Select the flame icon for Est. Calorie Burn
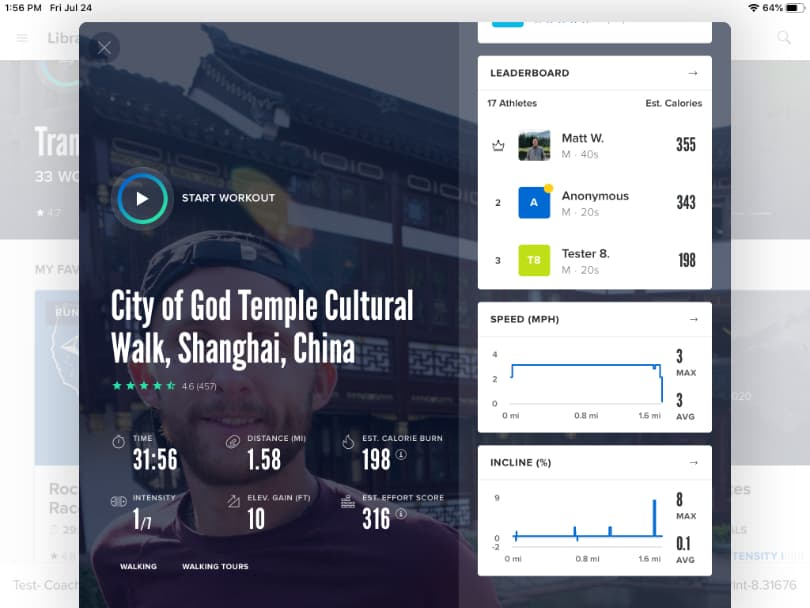This screenshot has height=608, width=810. [x=346, y=439]
